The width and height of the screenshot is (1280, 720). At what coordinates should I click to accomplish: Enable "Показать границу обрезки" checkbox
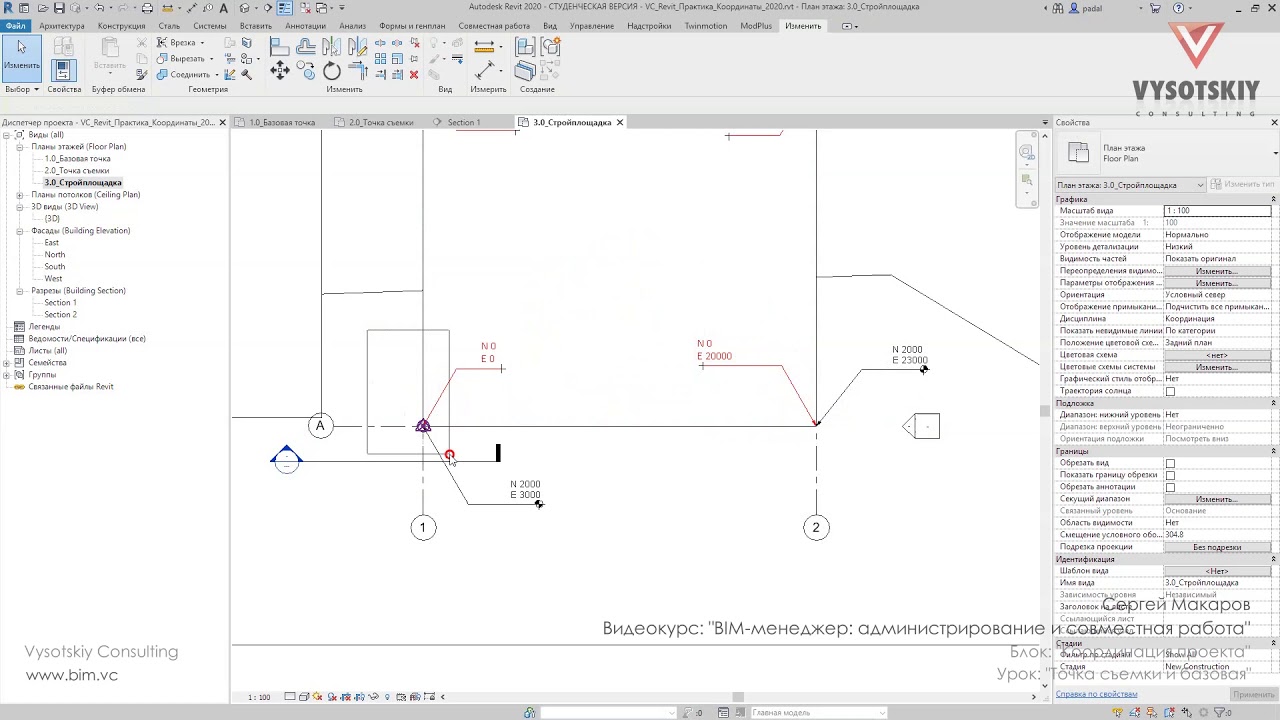click(x=1170, y=475)
